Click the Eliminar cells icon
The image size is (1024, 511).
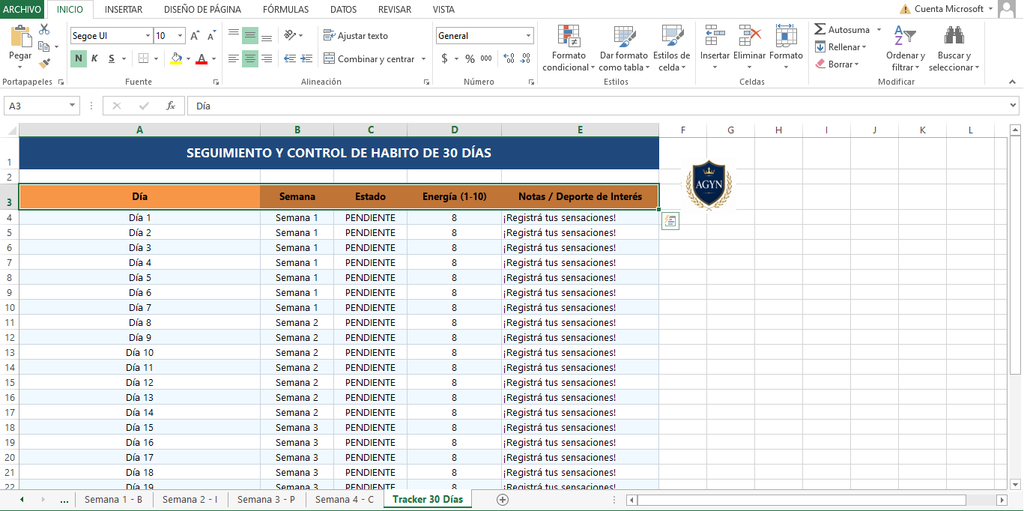click(x=749, y=37)
